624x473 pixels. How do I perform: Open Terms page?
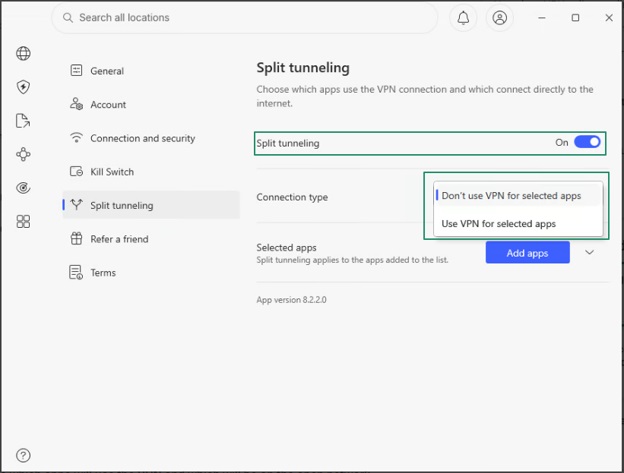coord(151,273)
